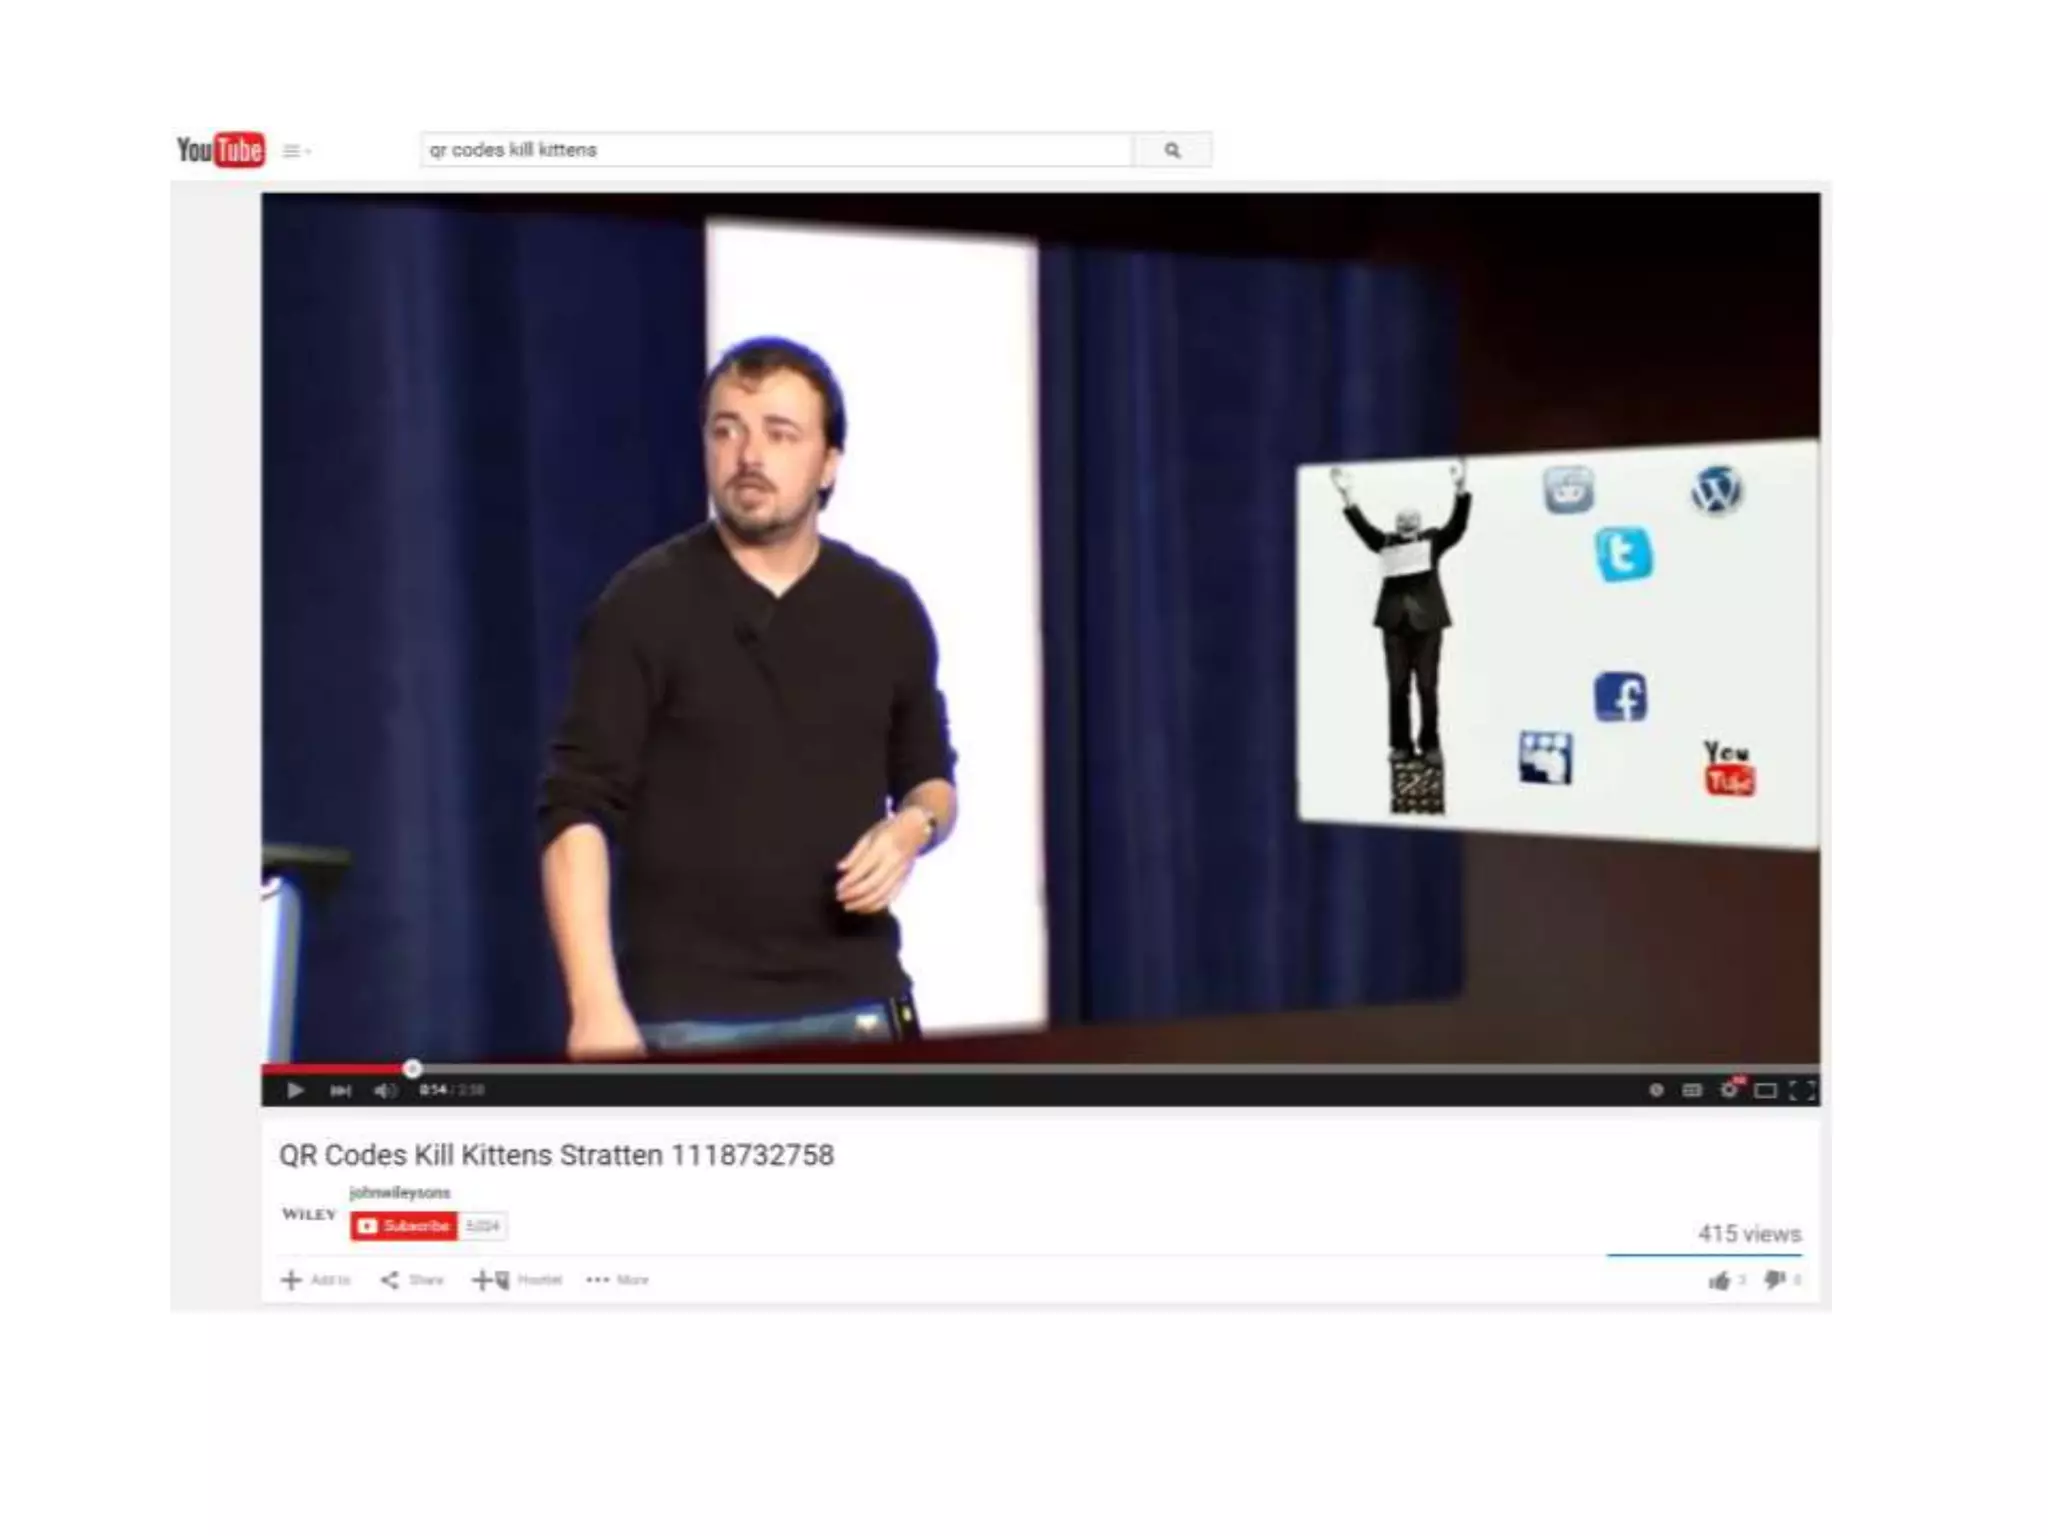Open the Add to menu
2048x1536 pixels.
[x=316, y=1280]
